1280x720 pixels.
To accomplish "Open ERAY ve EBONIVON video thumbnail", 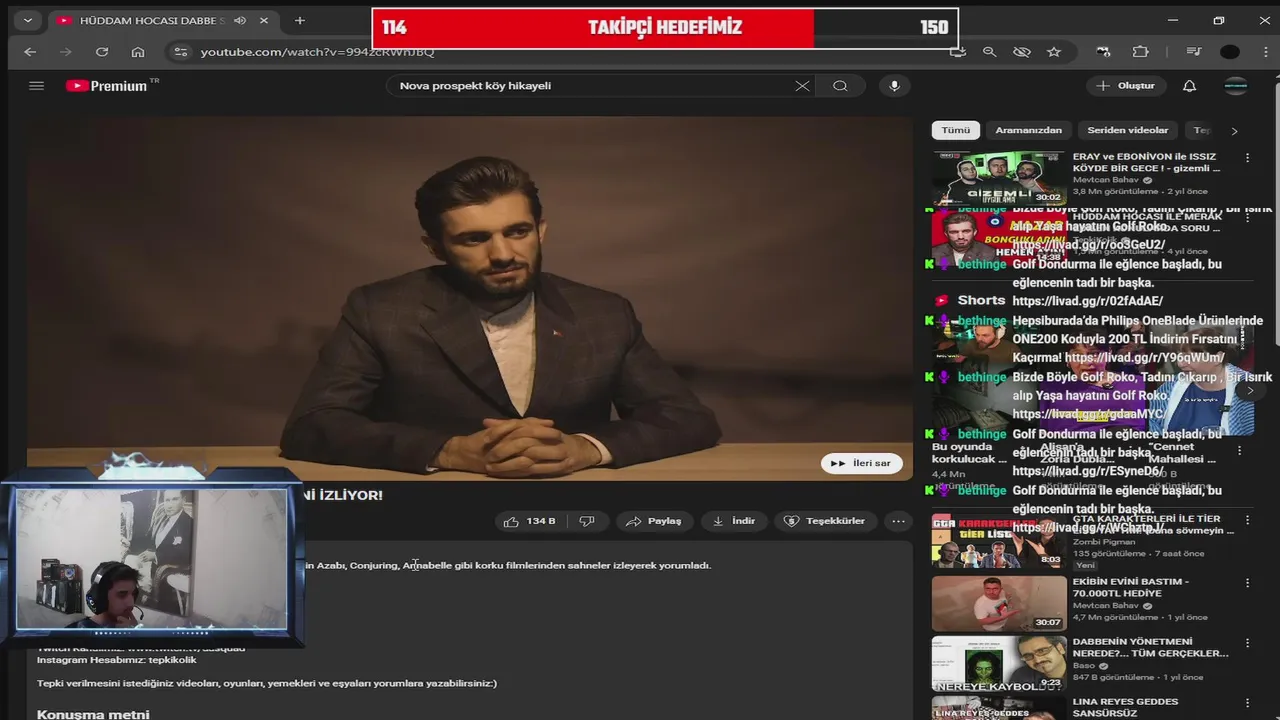I will [999, 178].
